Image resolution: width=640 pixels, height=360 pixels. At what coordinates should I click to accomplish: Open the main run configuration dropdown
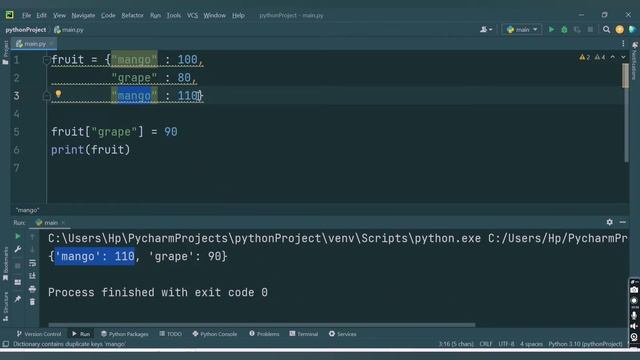tap(522, 29)
